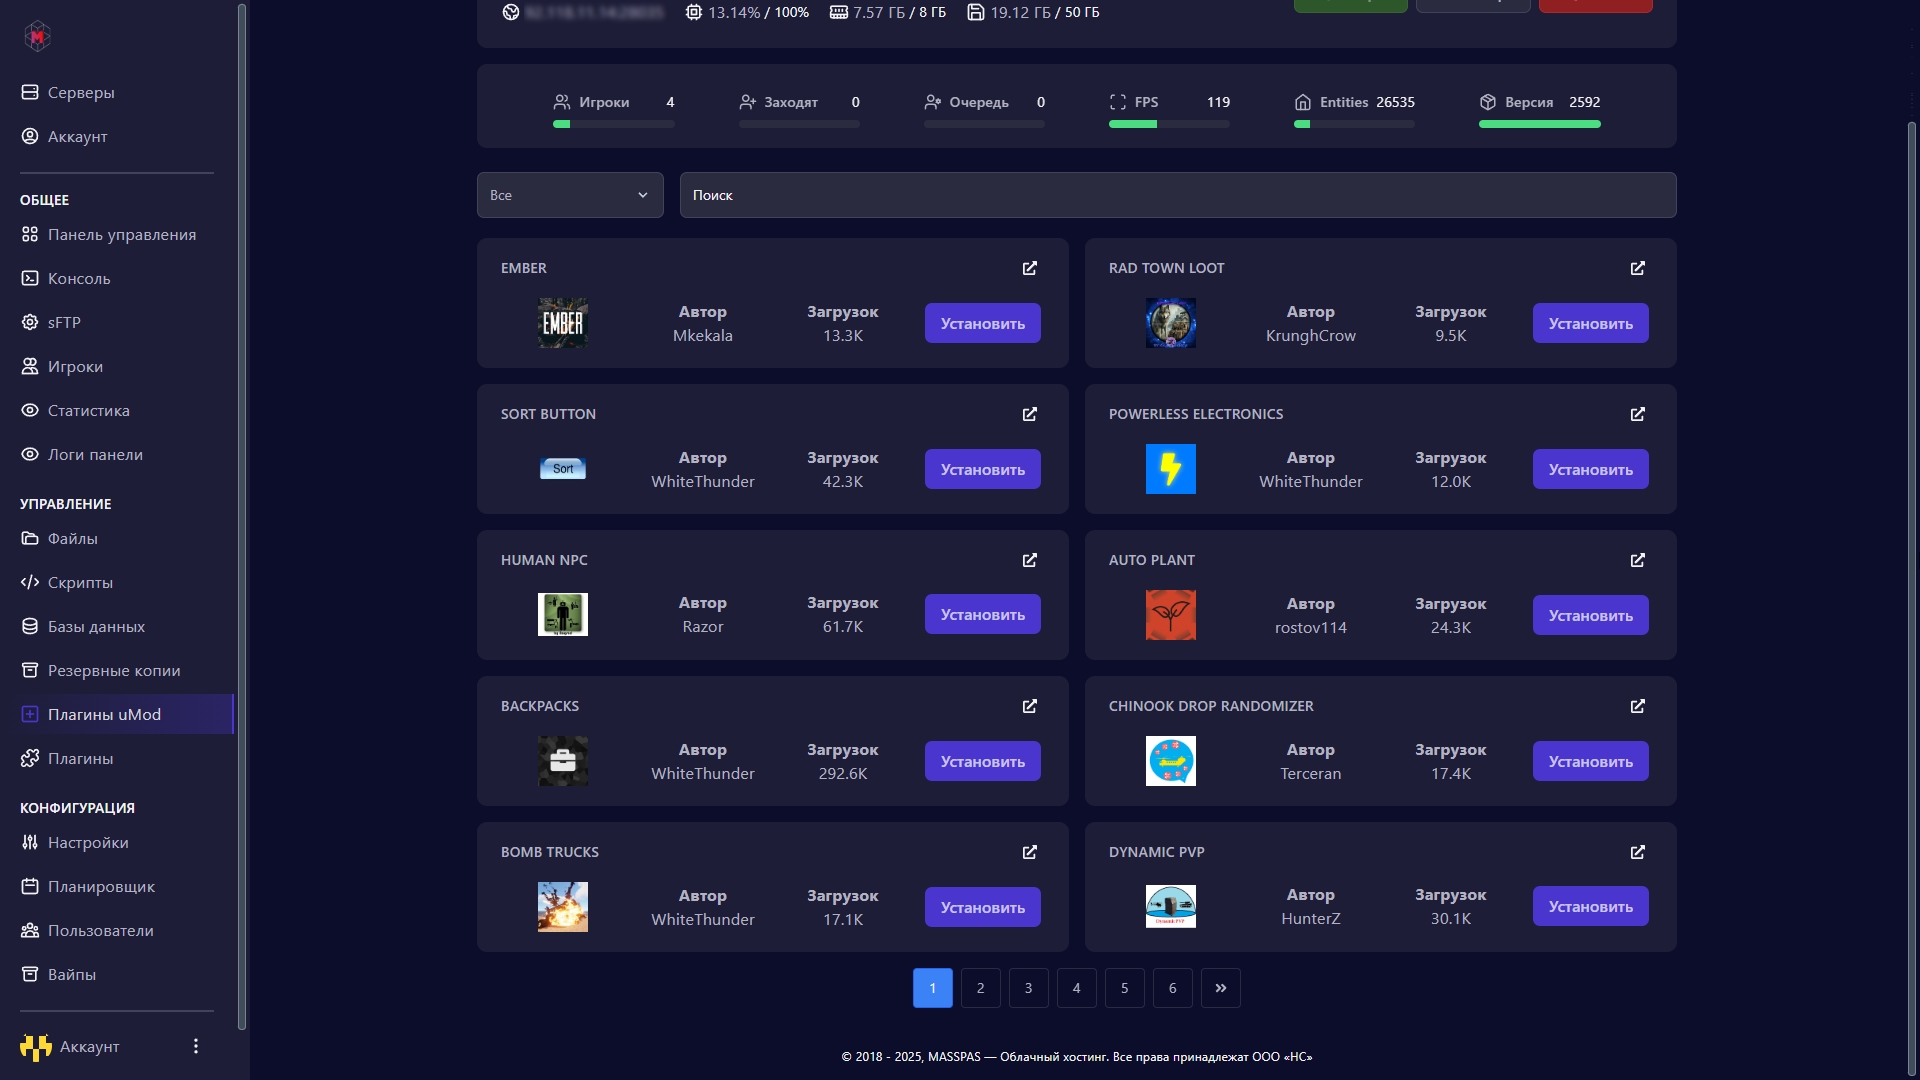This screenshot has height=1080, width=1920.
Task: Focus the Поиск search field
Action: 1177,195
